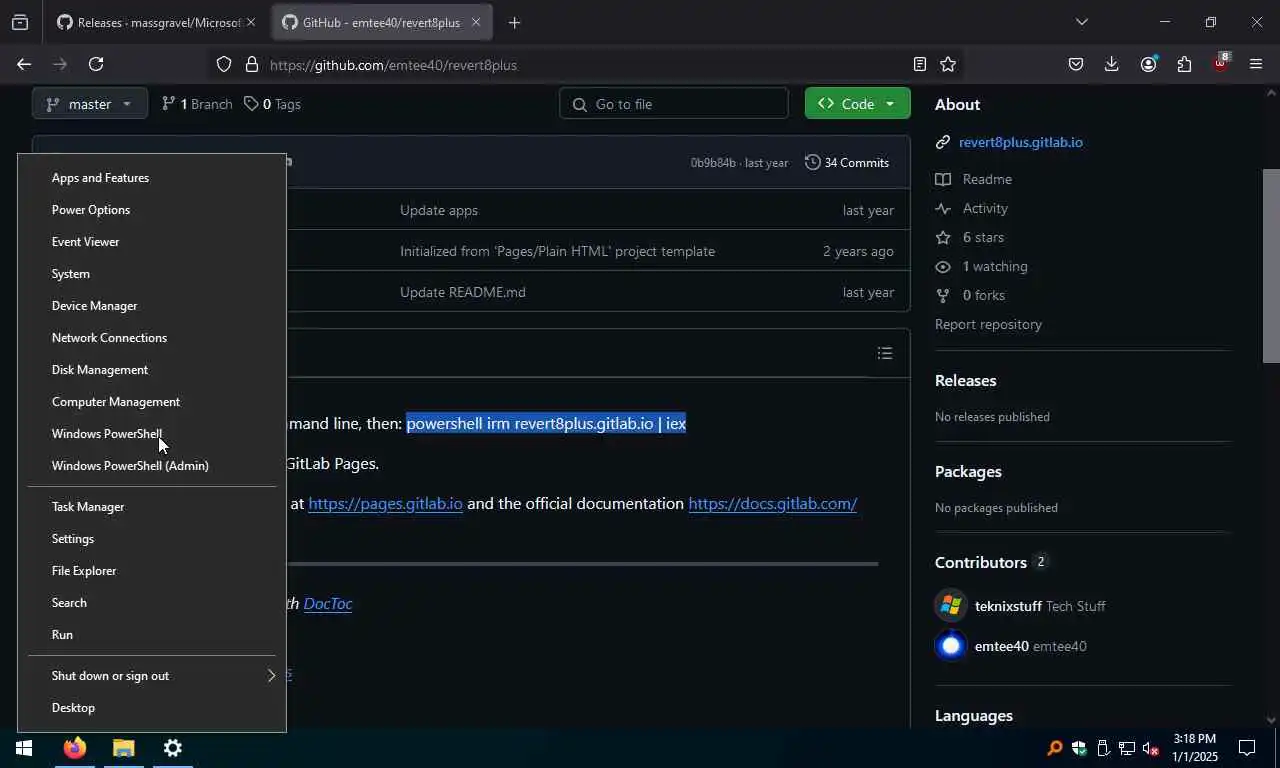The height and width of the screenshot is (768, 1280).
Task: Open the list all tabs dropdown
Action: (x=1081, y=22)
